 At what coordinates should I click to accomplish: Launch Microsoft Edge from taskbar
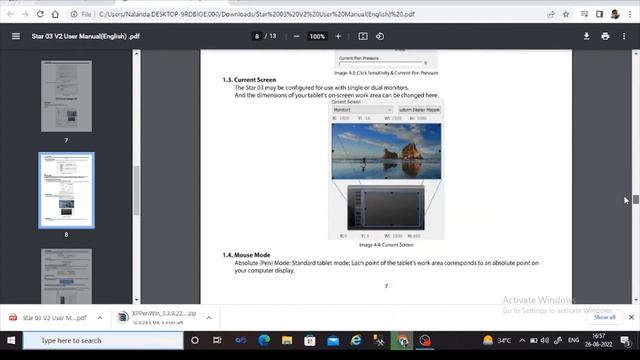pos(264,340)
